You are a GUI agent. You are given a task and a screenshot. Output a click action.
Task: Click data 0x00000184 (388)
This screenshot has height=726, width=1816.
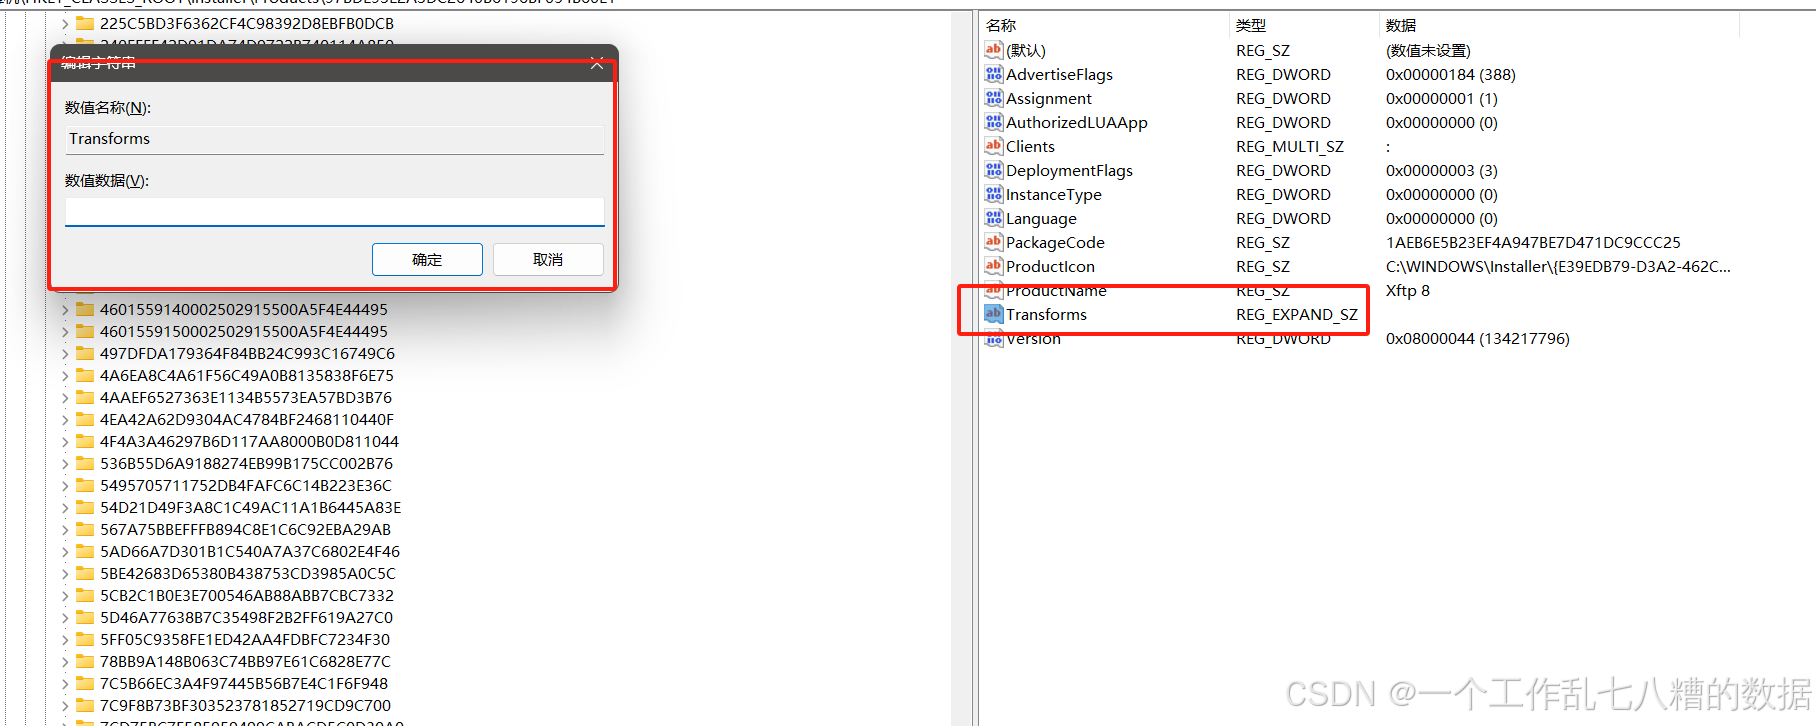[1451, 74]
